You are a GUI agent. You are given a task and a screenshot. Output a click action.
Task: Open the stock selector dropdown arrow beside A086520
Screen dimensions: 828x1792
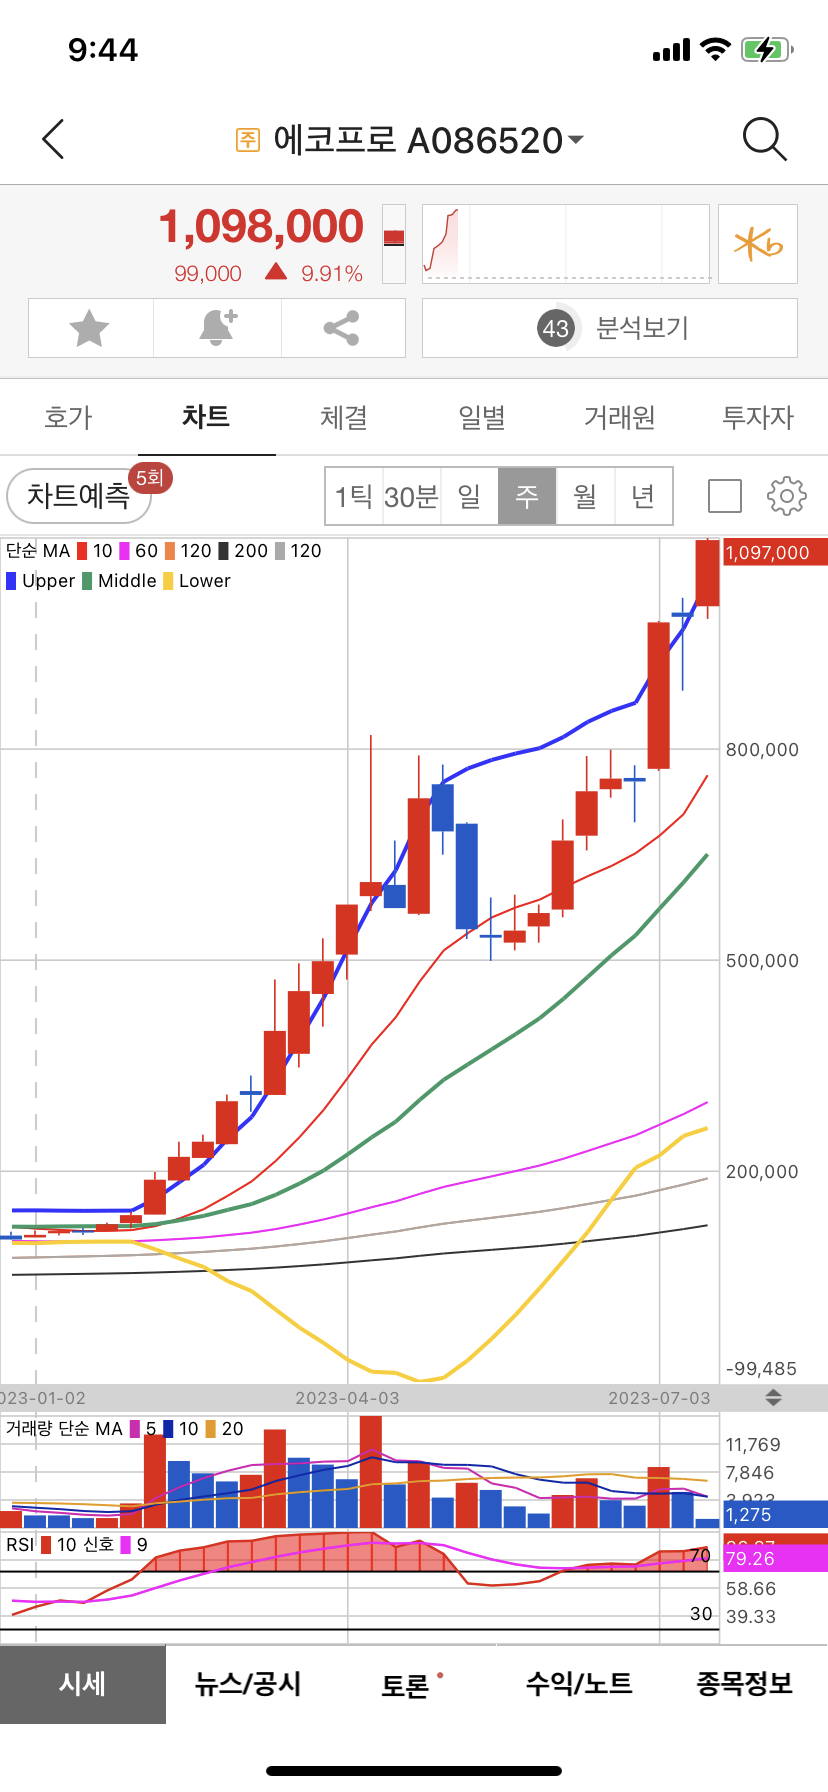click(x=576, y=140)
